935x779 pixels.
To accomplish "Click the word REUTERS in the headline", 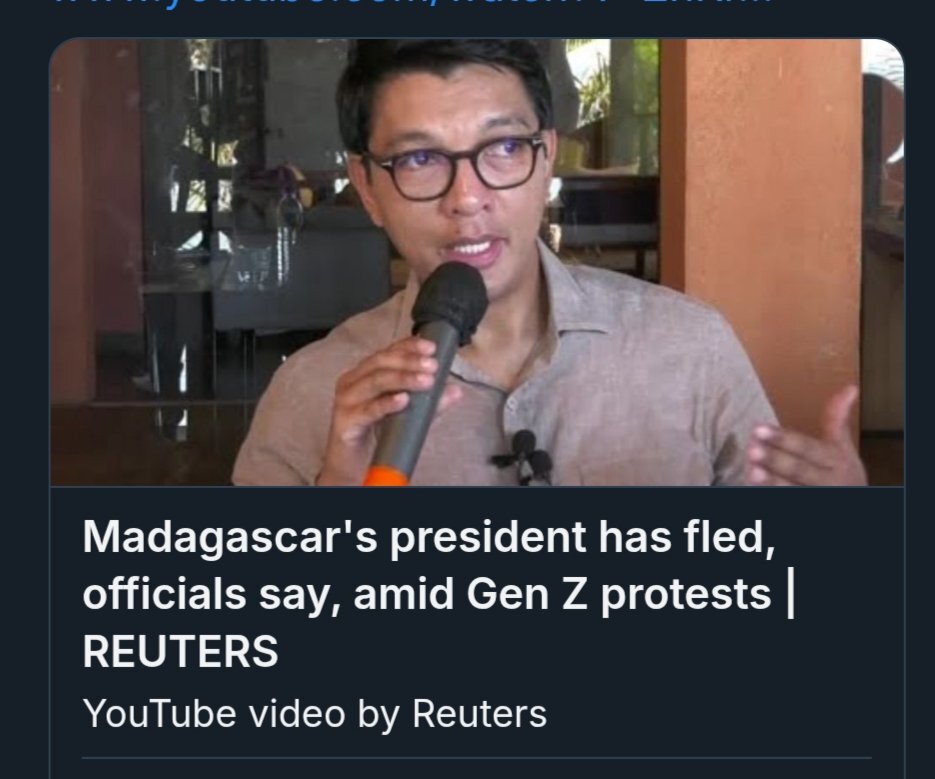I will click(180, 652).
